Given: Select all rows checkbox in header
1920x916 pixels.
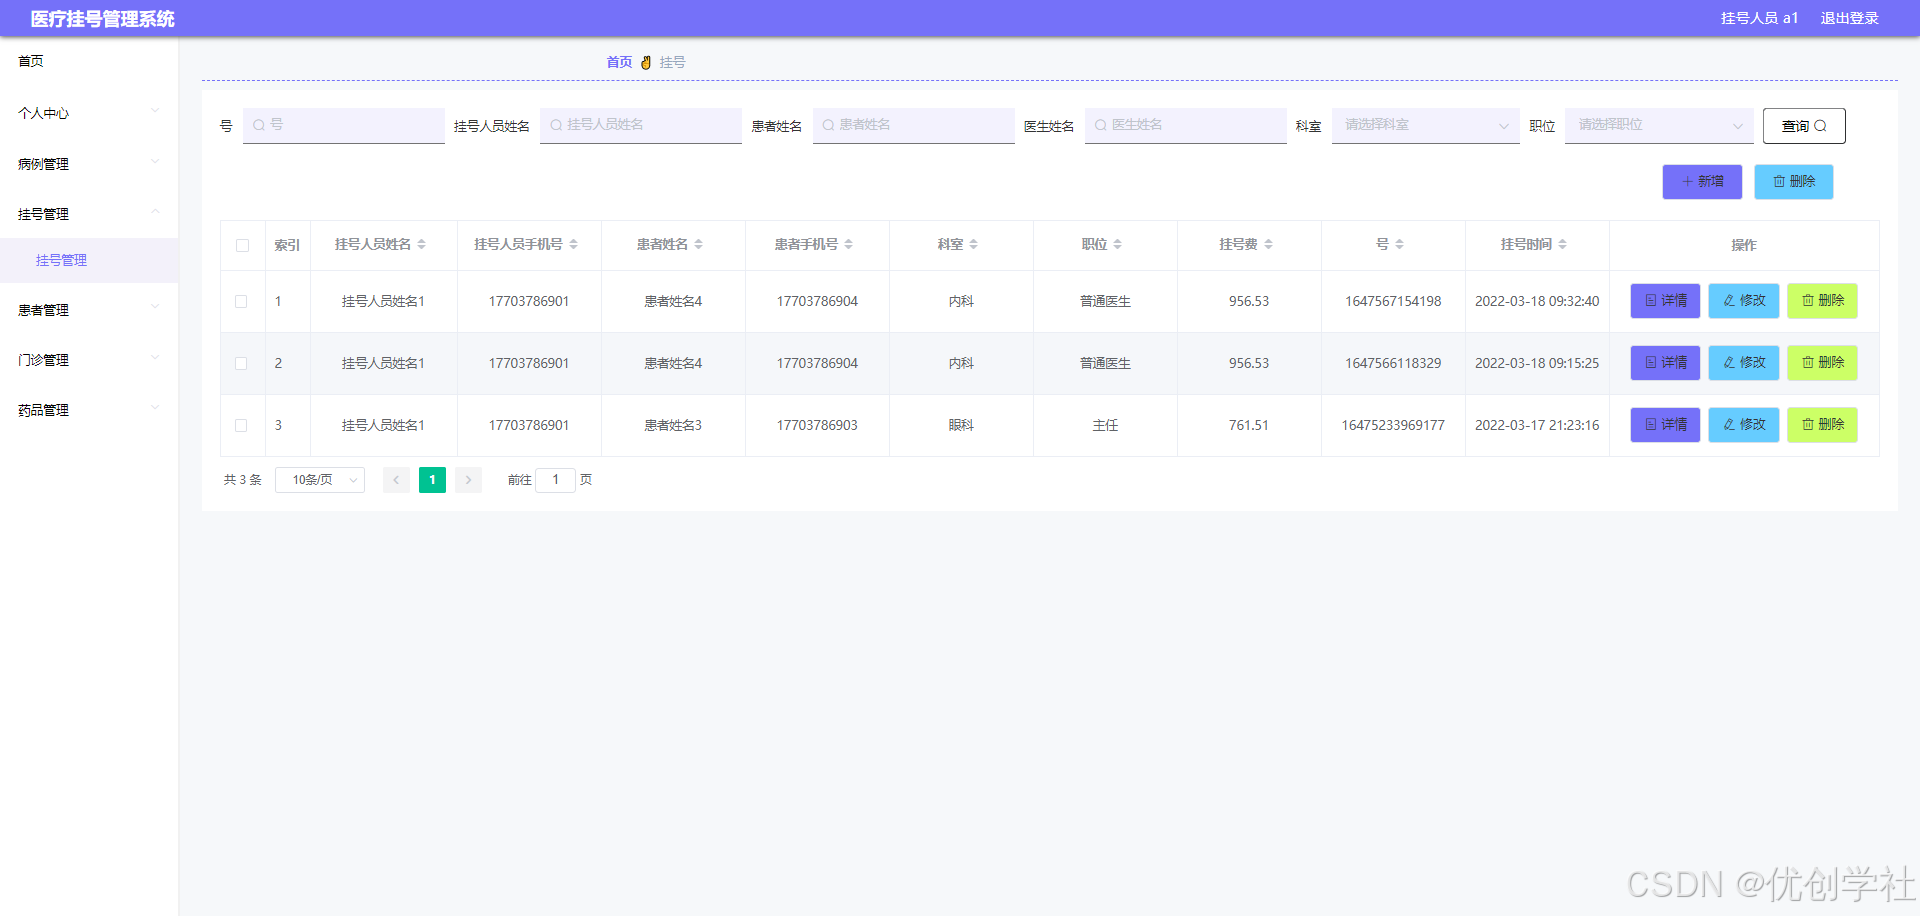Looking at the screenshot, I should (x=242, y=245).
